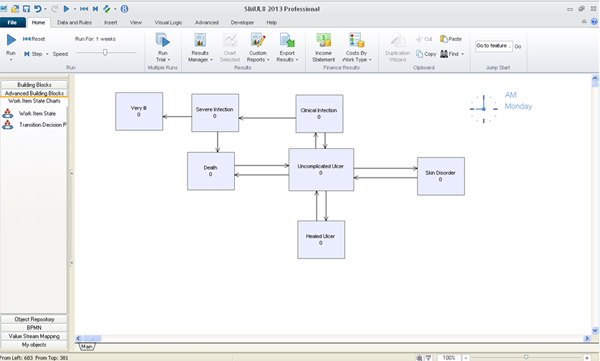This screenshot has height=361, width=600.
Task: Switch to the Advanced ribbon tab
Action: (x=207, y=22)
